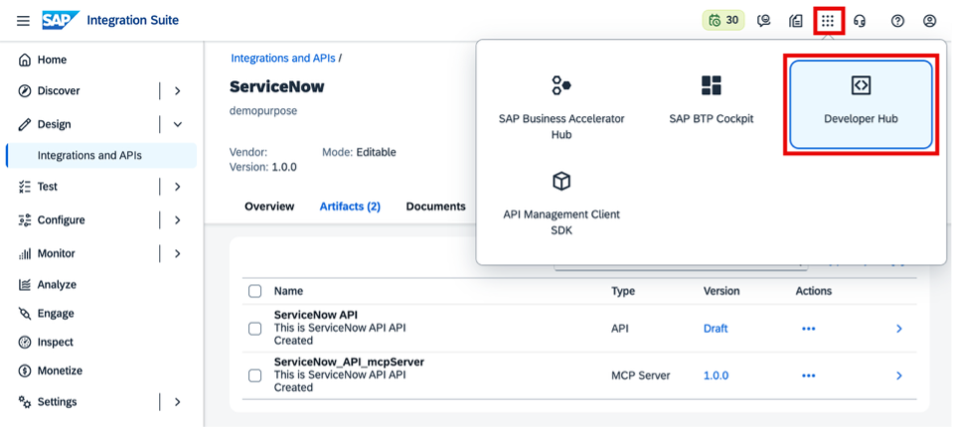Select Integrations and APIs sidebar item

(101, 156)
